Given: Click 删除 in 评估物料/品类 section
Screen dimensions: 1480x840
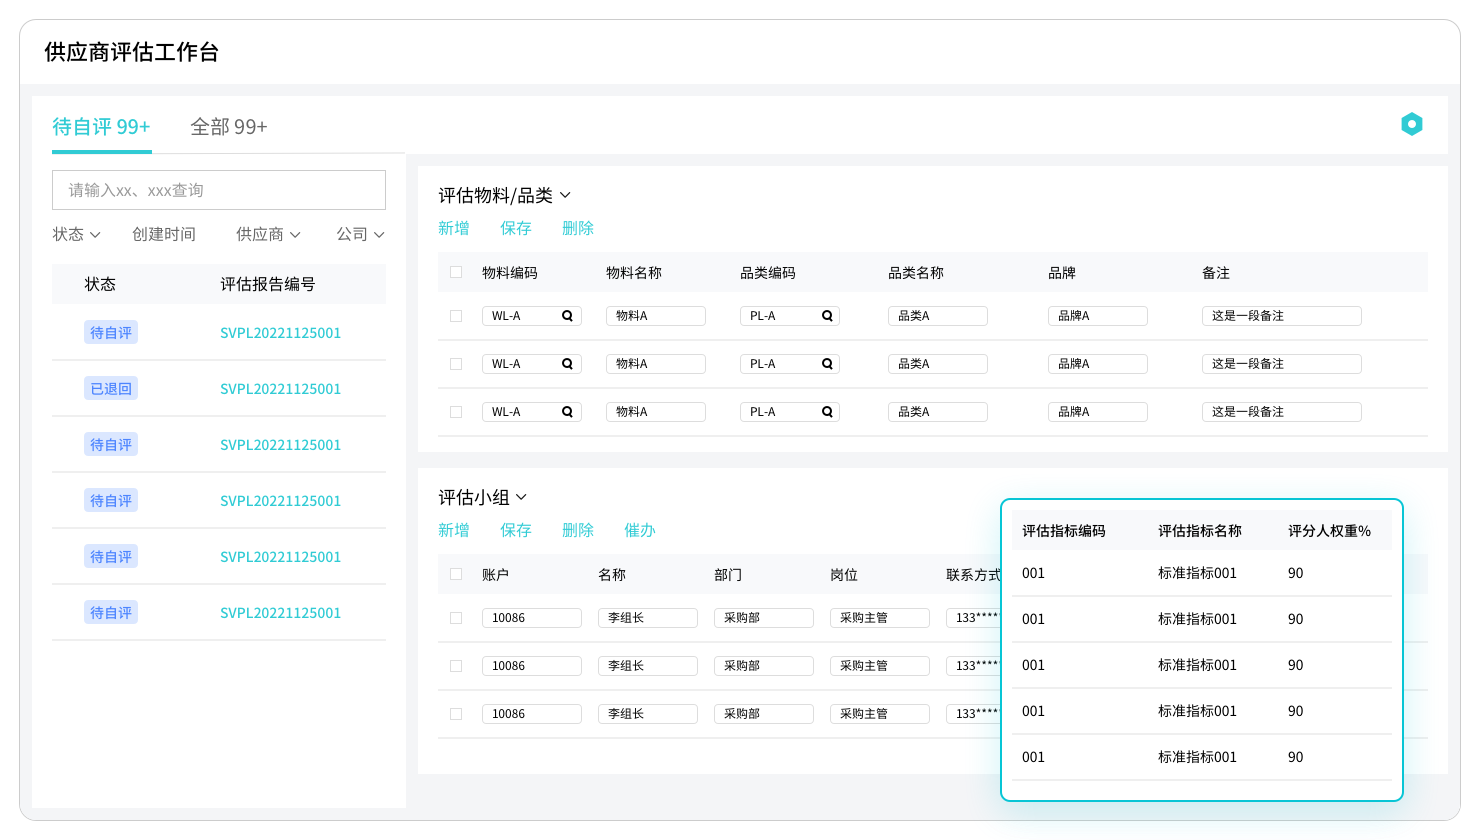Looking at the screenshot, I should (x=578, y=228).
